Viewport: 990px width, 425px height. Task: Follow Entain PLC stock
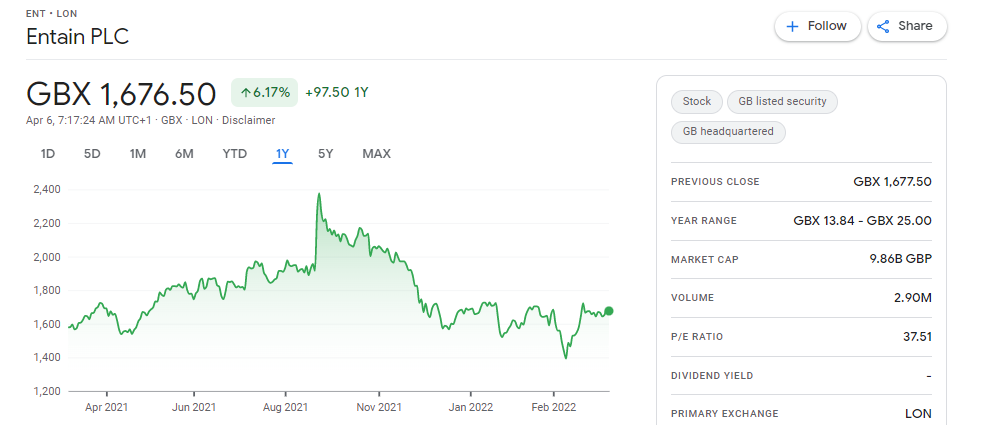818,27
